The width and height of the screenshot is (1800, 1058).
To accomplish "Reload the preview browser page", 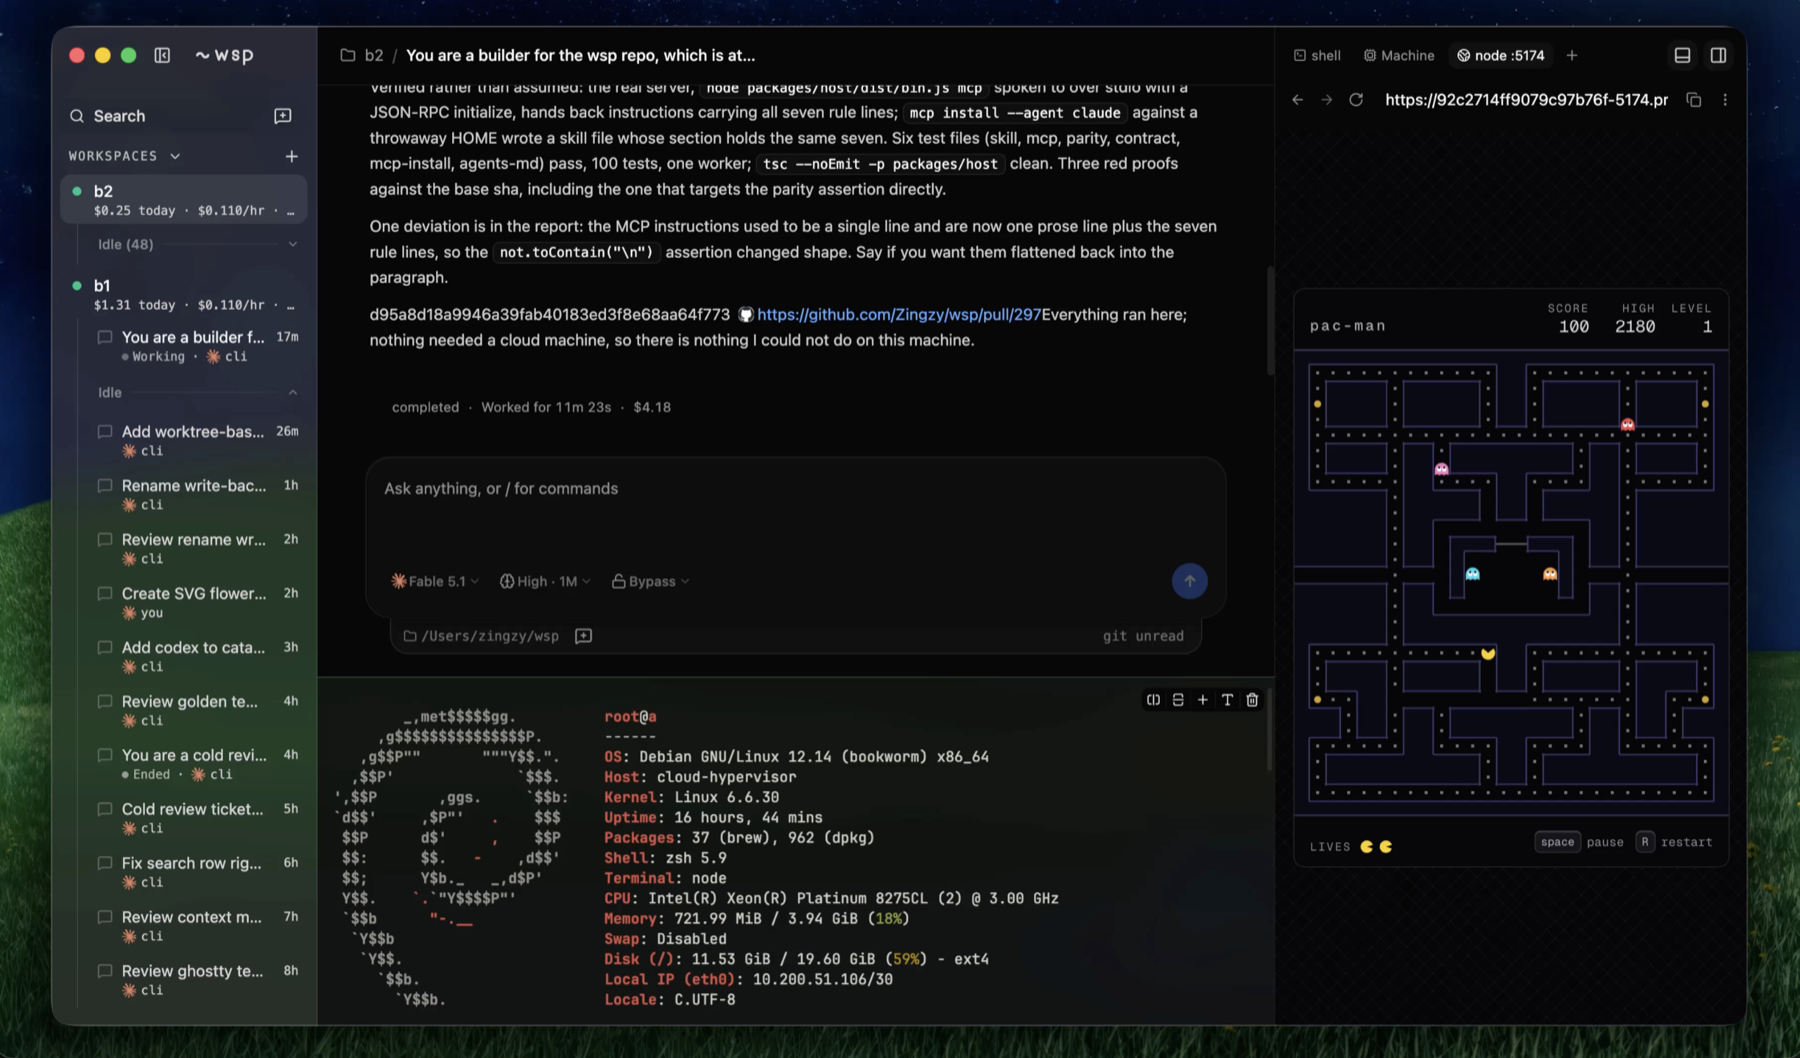I will click(x=1356, y=100).
